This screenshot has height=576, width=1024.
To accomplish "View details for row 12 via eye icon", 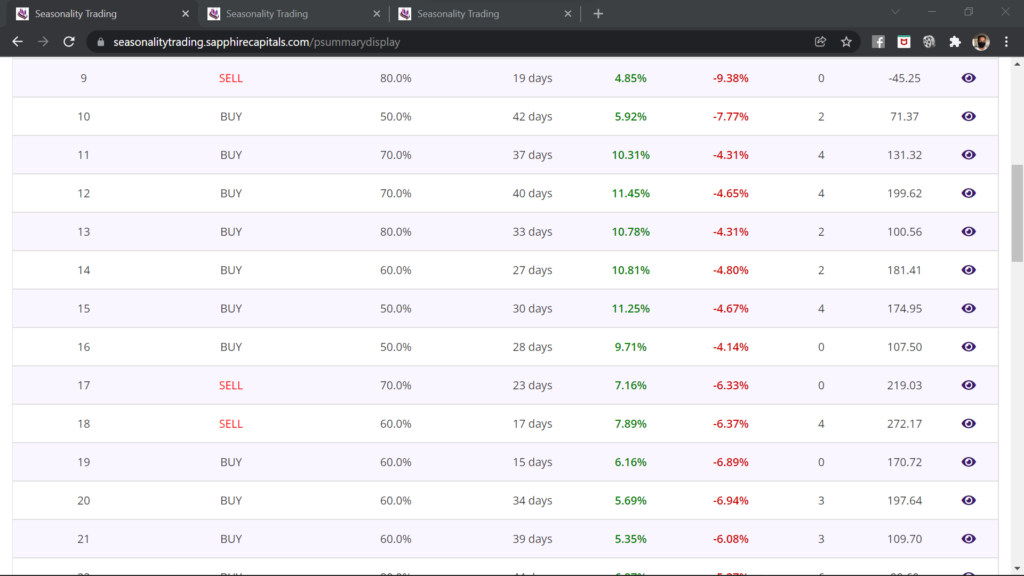I will (968, 193).
